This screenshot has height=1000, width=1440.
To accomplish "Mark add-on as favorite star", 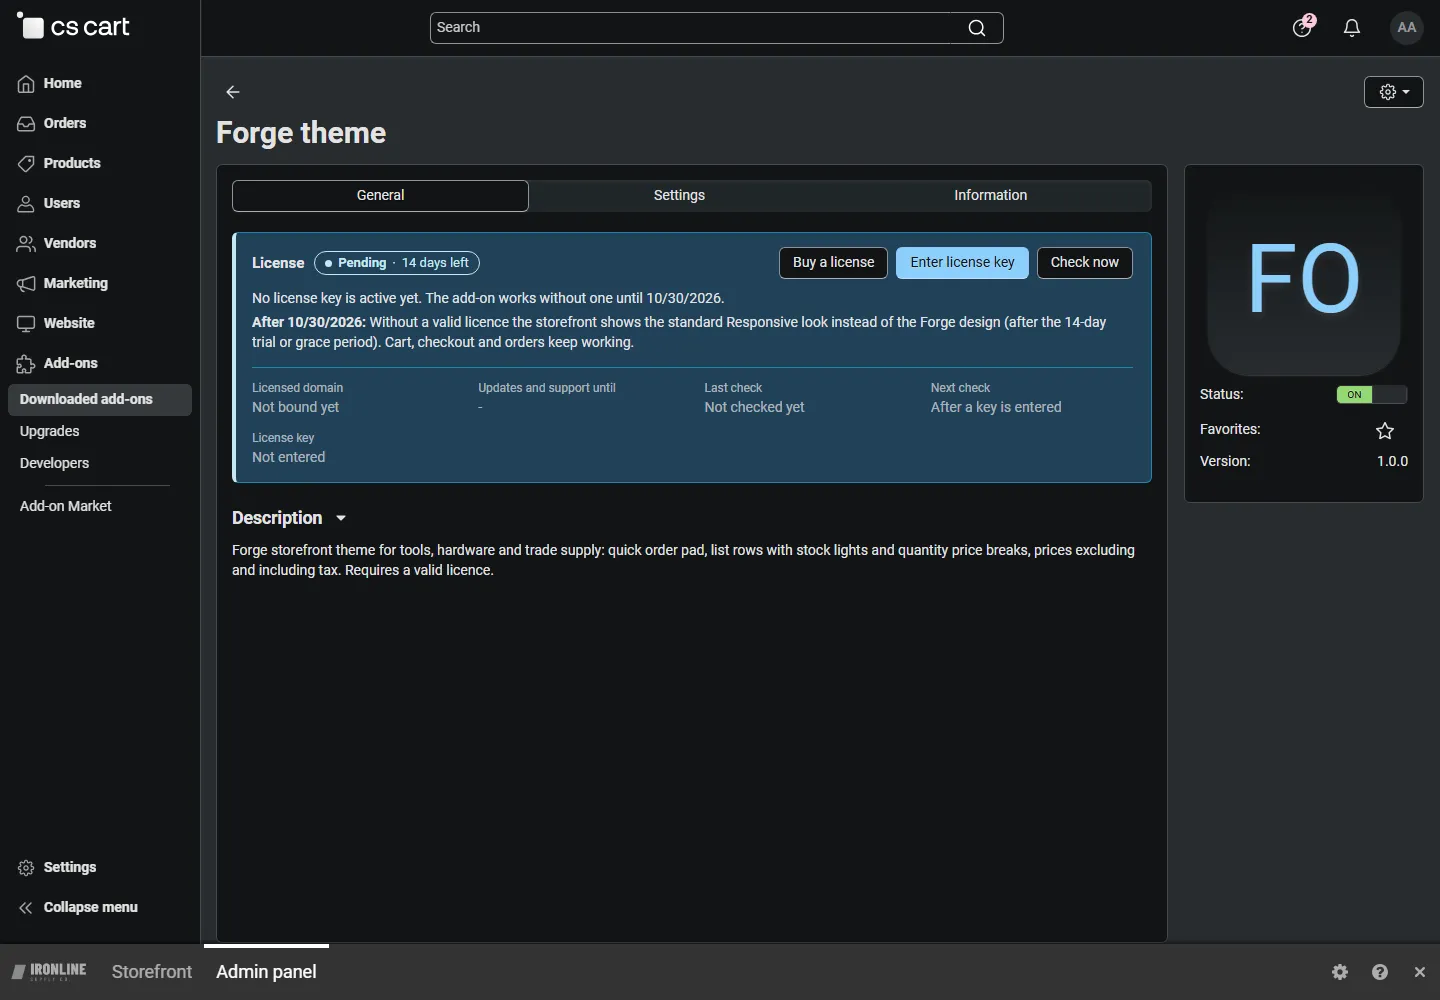I will click(1385, 431).
